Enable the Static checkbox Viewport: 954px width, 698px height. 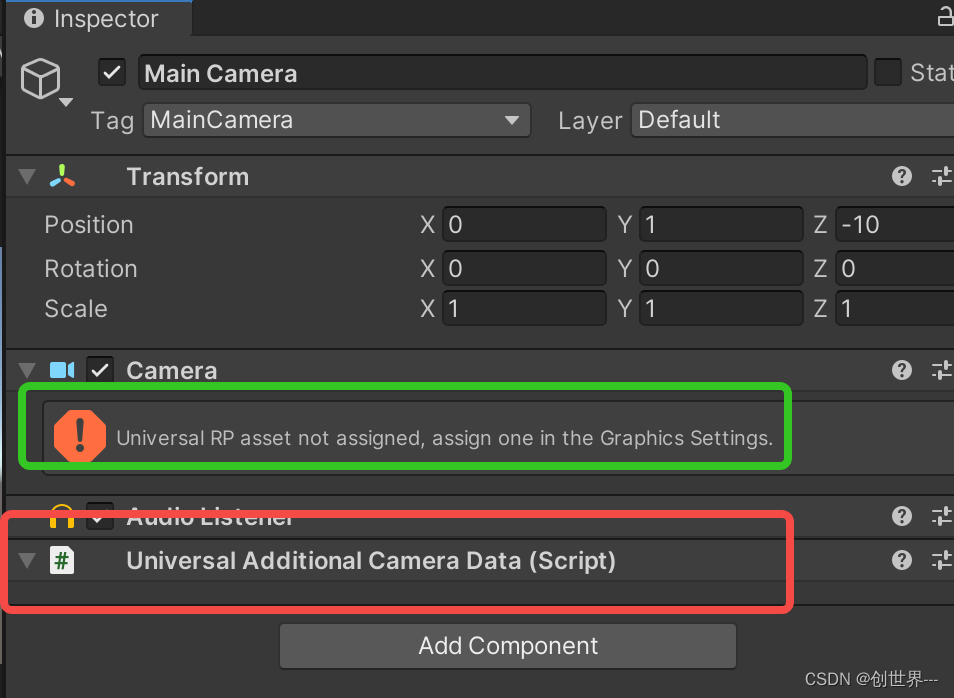coord(888,72)
